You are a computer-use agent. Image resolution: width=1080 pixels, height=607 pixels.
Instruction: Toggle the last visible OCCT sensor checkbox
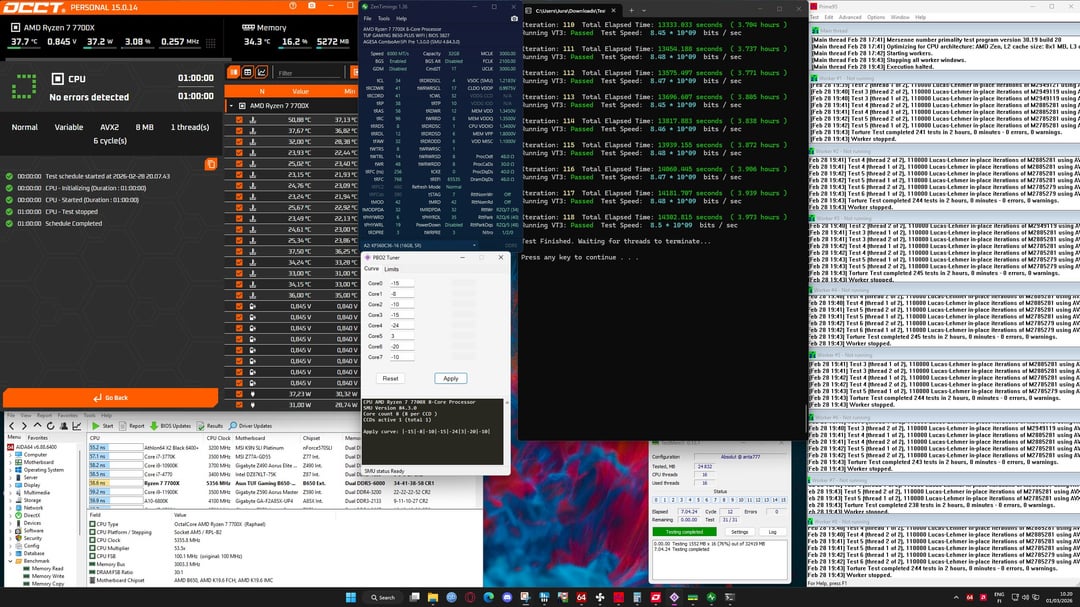[238, 405]
